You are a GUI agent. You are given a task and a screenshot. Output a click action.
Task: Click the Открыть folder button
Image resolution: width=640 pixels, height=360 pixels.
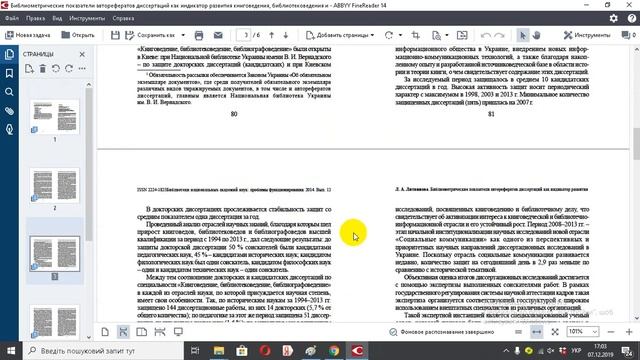tap(78, 35)
